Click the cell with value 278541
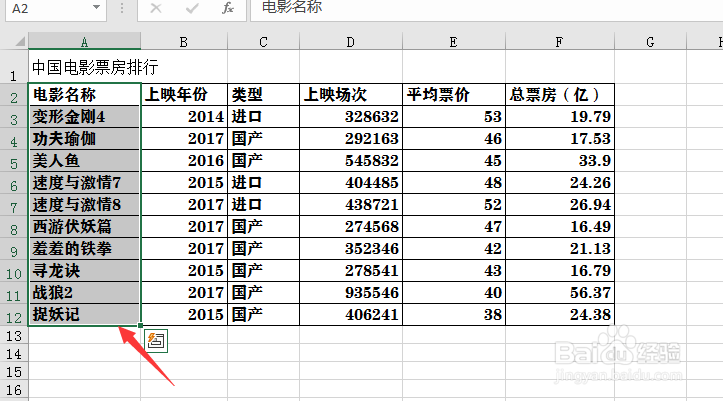The height and width of the screenshot is (401, 723). point(351,271)
